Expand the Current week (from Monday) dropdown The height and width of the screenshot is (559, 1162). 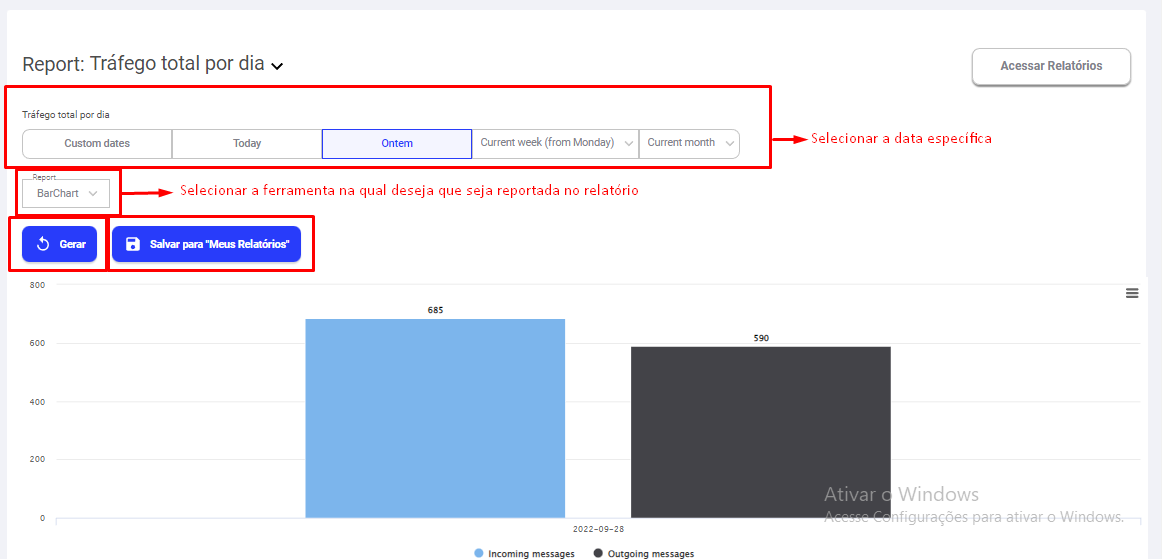[555, 143]
